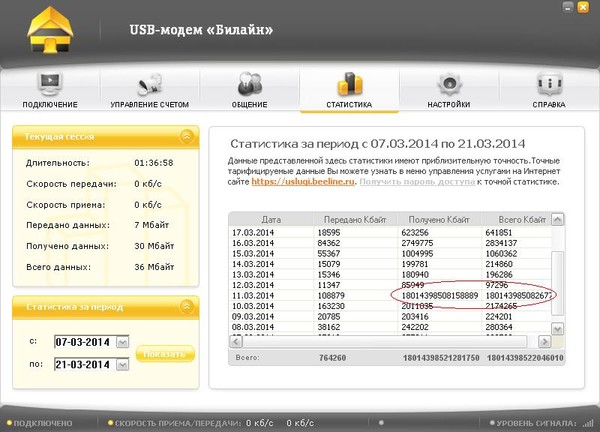Click the received value 2749775
Viewport: 600px width, 432px height.
(417, 243)
